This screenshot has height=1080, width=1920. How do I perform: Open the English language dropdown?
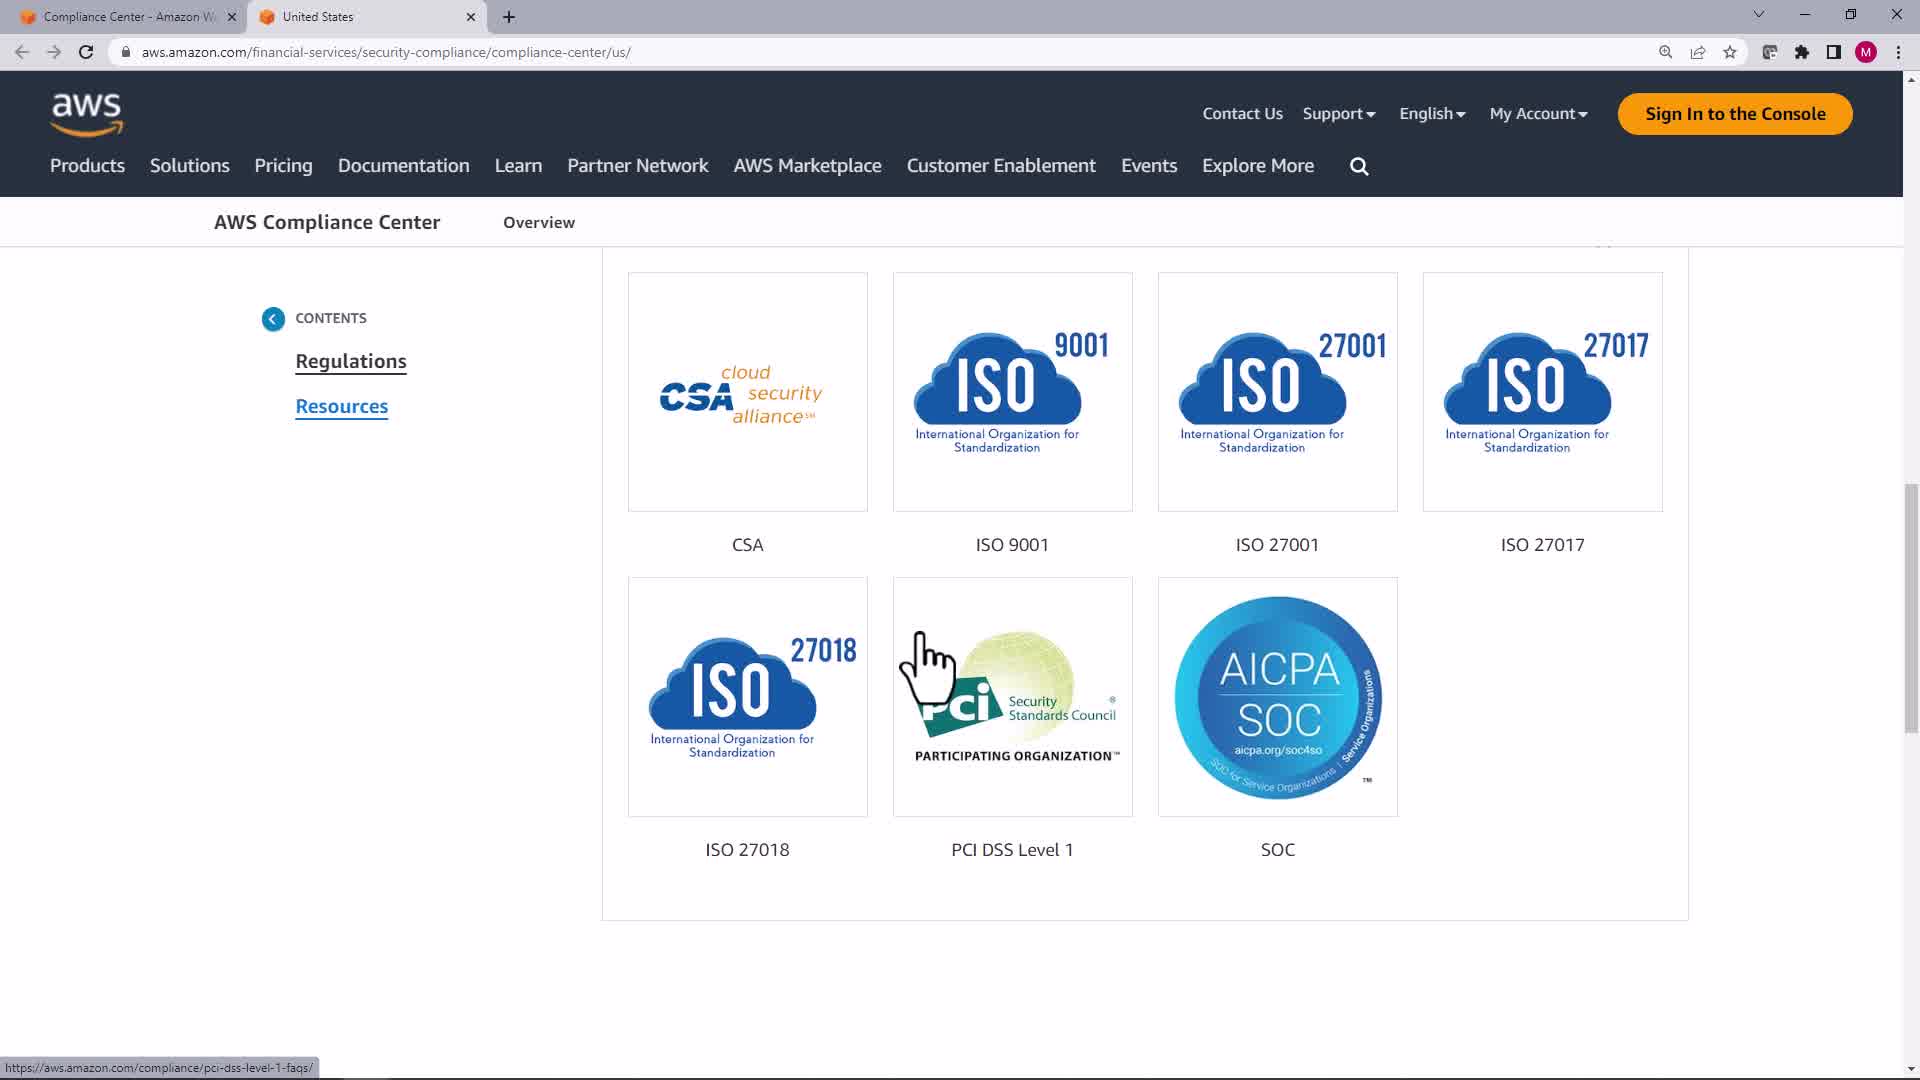[x=1432, y=114]
